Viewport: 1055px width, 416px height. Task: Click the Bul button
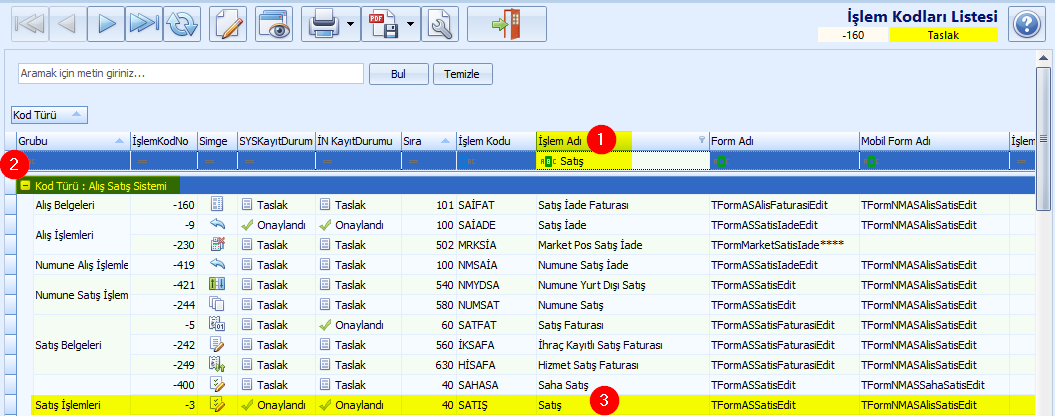coord(399,74)
